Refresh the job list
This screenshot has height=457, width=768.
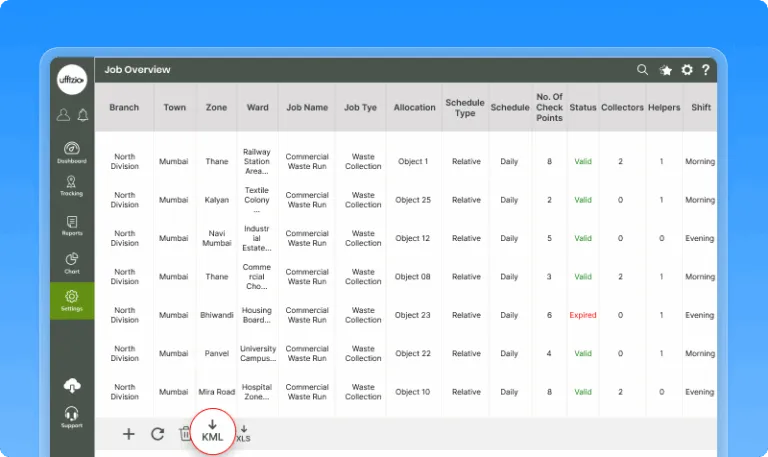click(x=157, y=434)
